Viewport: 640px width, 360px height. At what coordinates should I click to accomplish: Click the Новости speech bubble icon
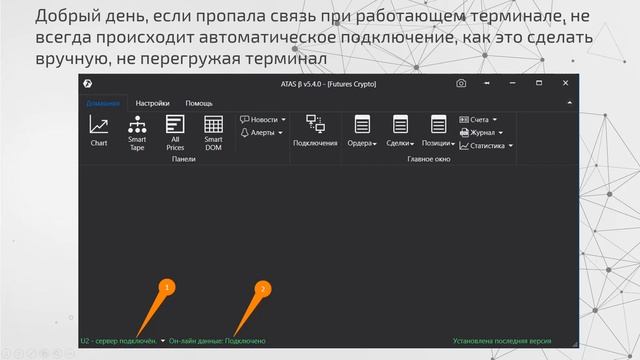[244, 119]
